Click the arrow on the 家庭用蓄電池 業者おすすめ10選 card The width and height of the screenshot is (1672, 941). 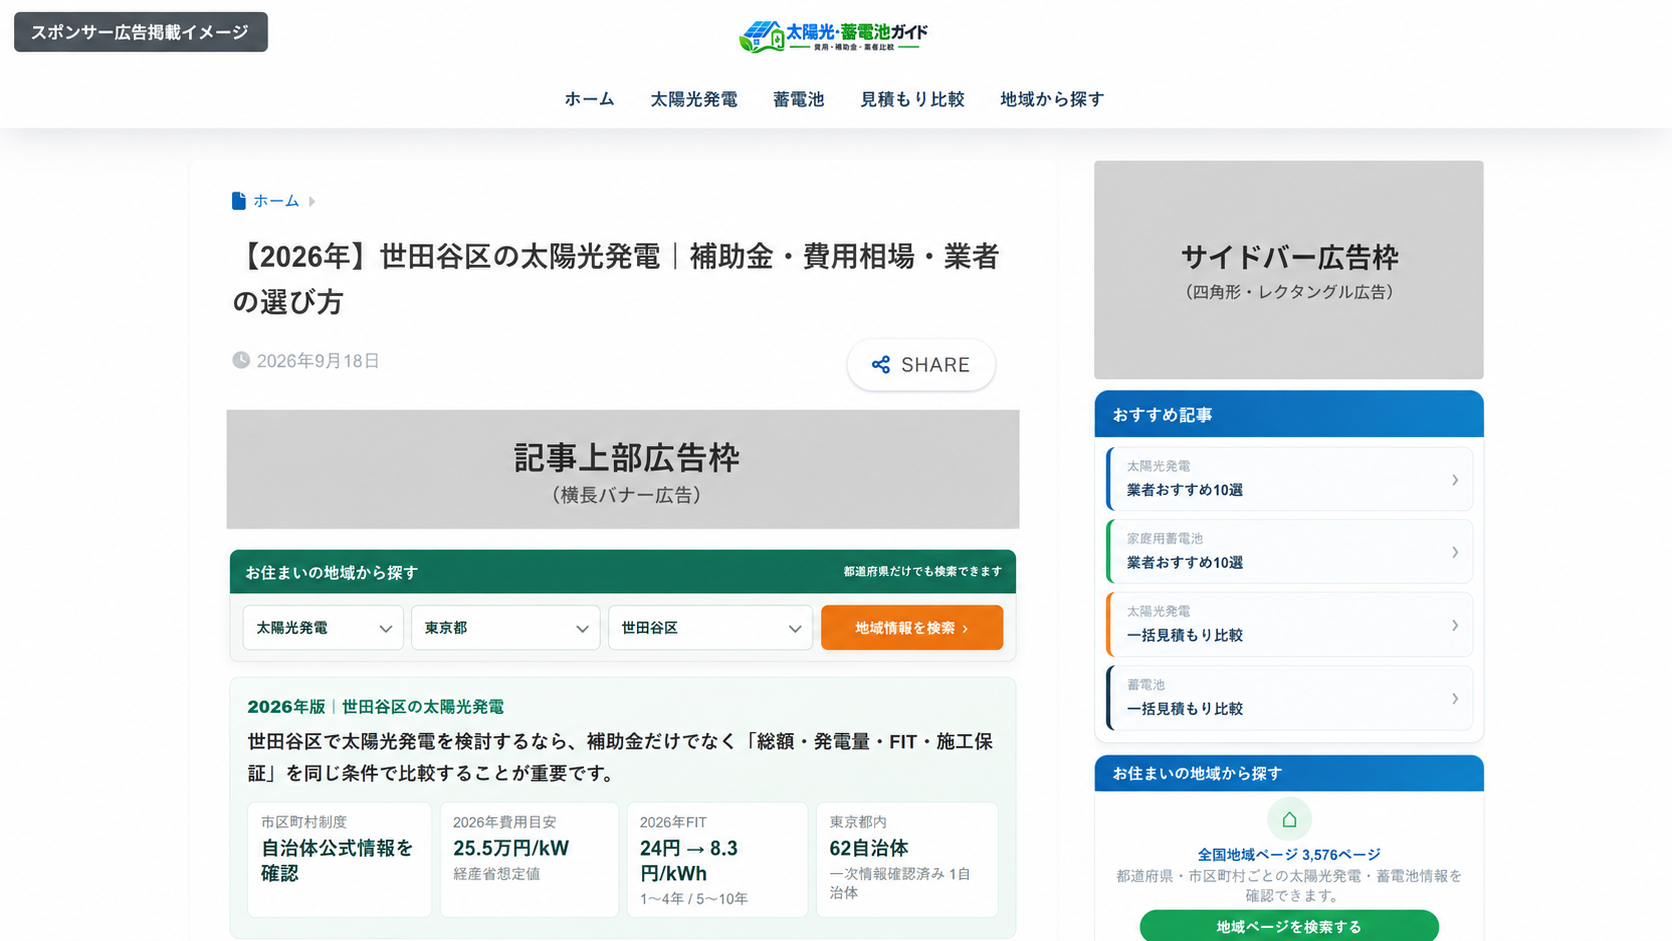point(1455,552)
